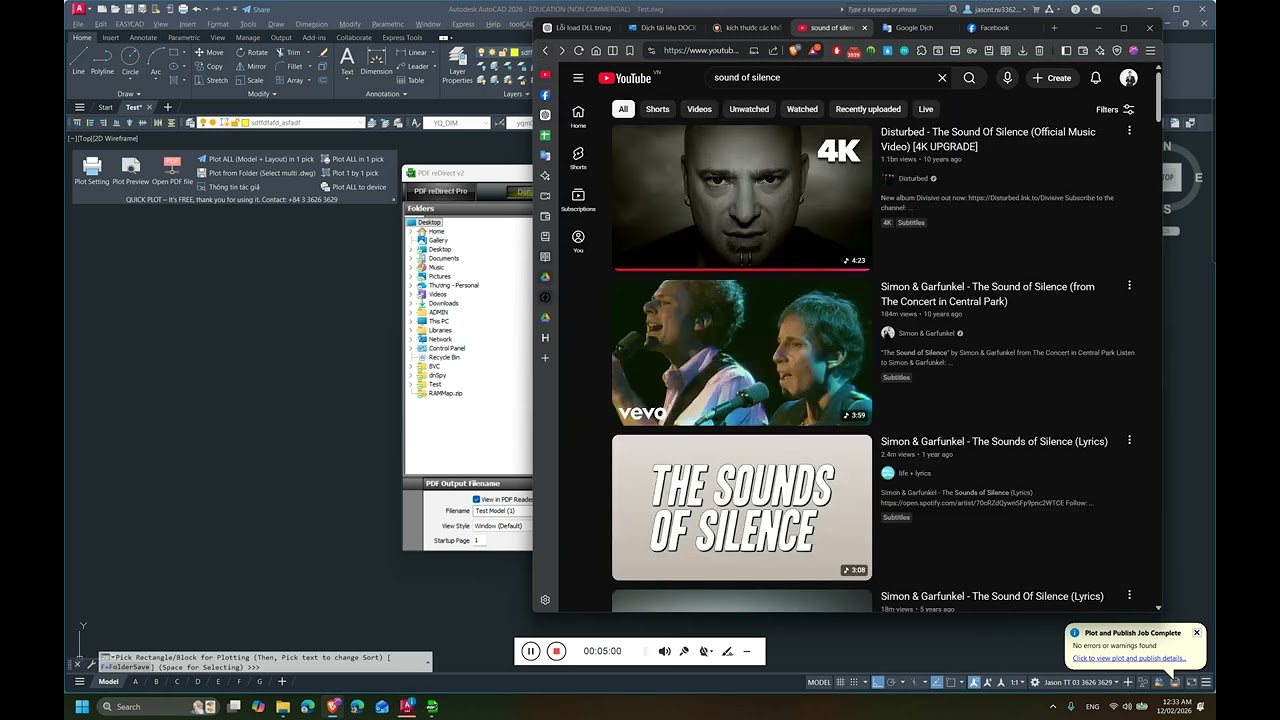Screen dimensions: 1280x720
Task: Open Plot Preview
Action: 131,171
